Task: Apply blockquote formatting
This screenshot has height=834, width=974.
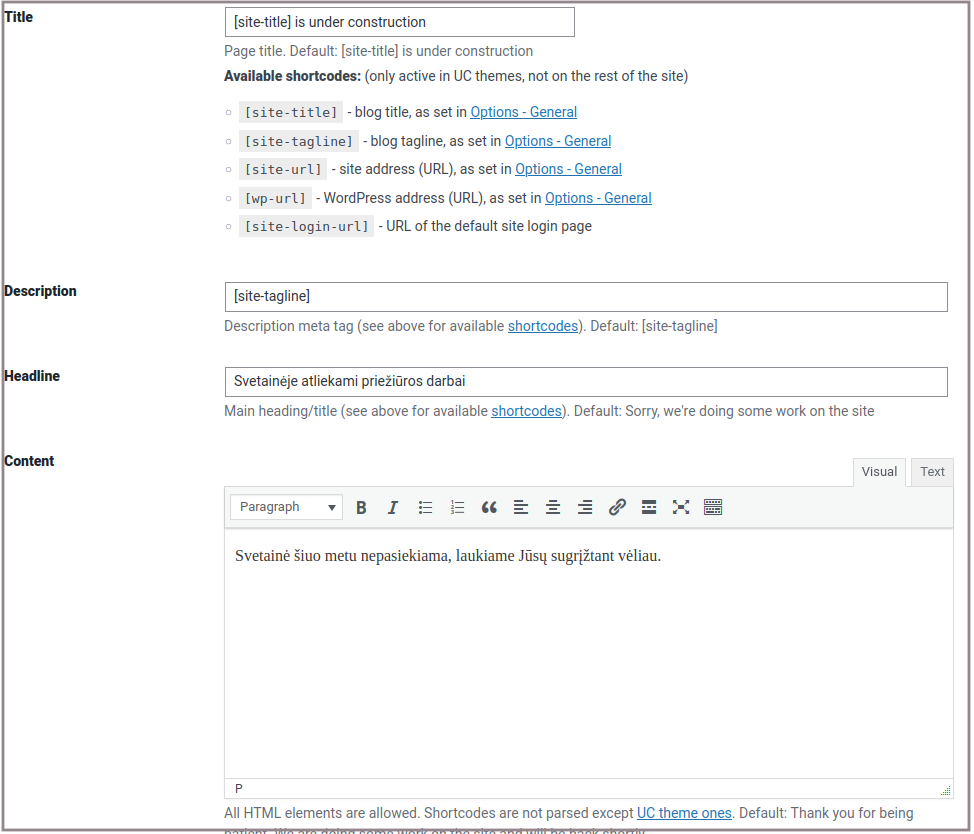Action: (x=489, y=508)
